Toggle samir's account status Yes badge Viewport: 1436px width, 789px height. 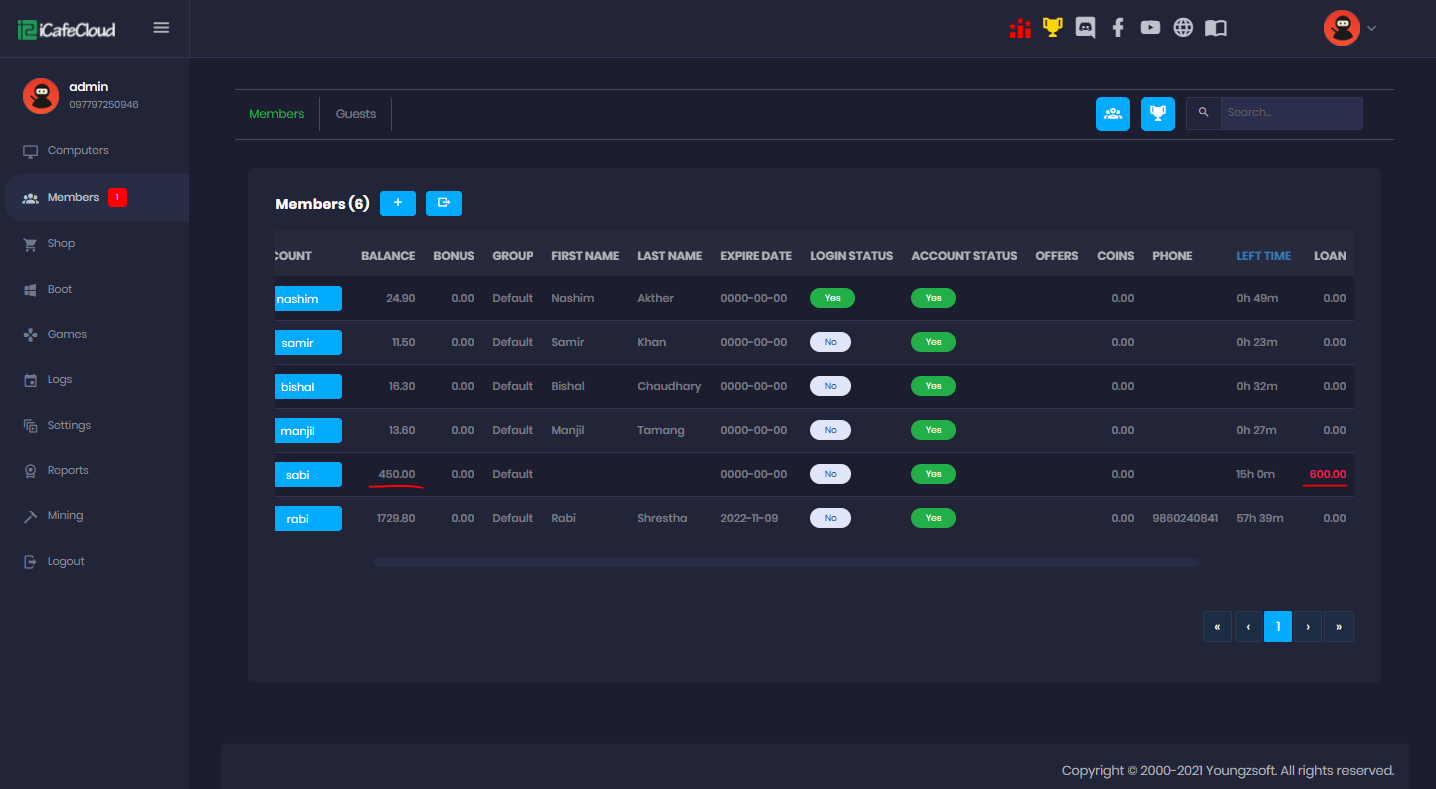point(933,342)
